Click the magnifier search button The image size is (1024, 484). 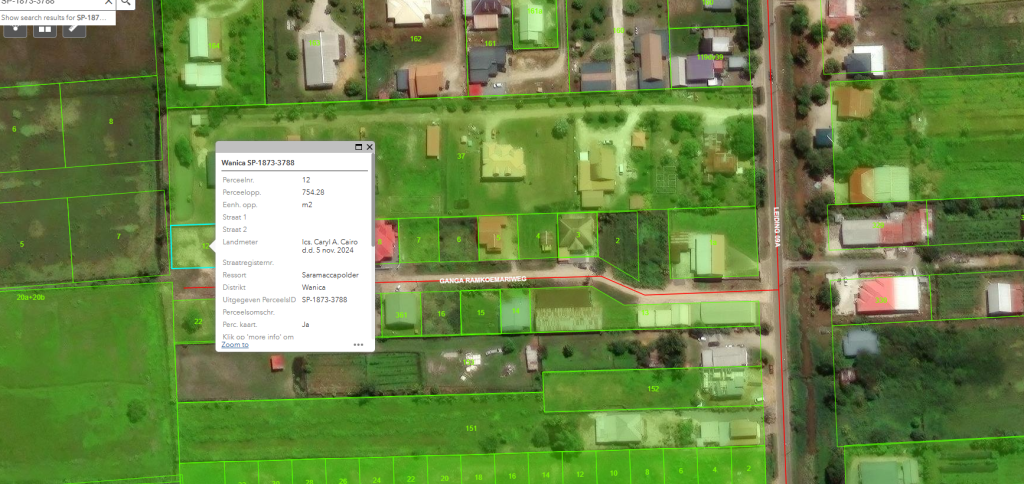[126, 3]
